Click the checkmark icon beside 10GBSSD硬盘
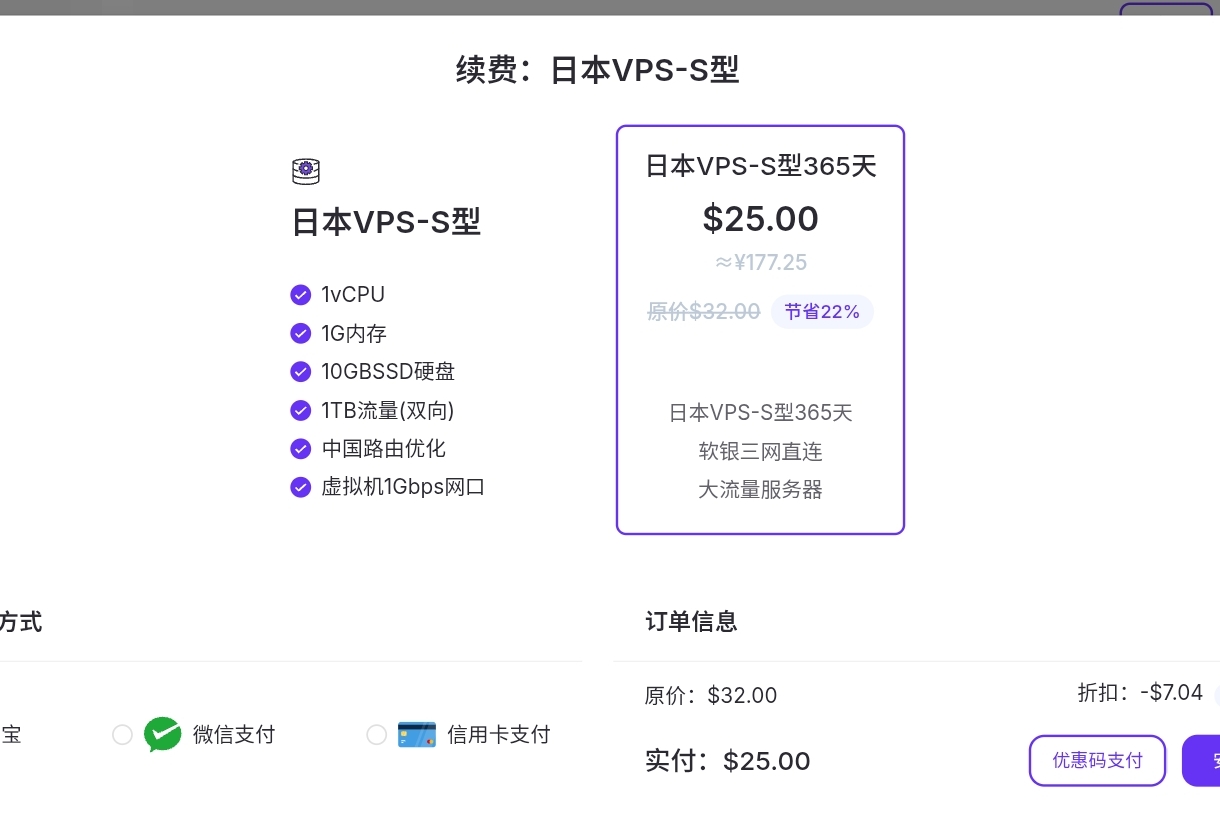The image size is (1220, 826). click(300, 372)
